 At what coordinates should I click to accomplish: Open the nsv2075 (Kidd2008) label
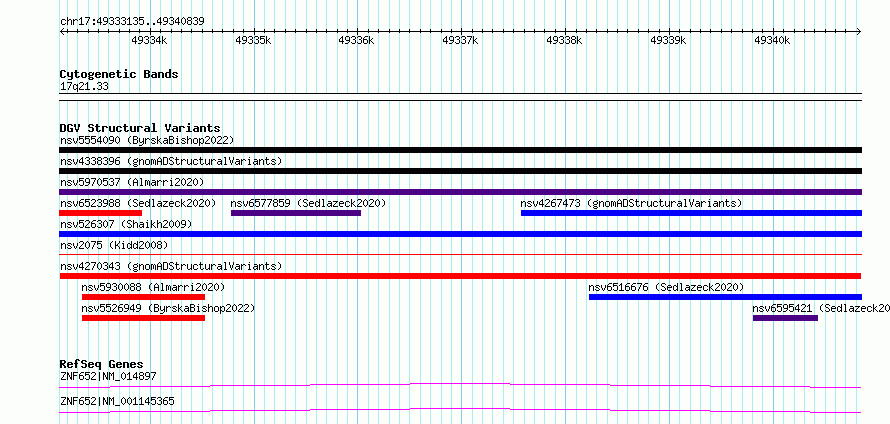[114, 245]
